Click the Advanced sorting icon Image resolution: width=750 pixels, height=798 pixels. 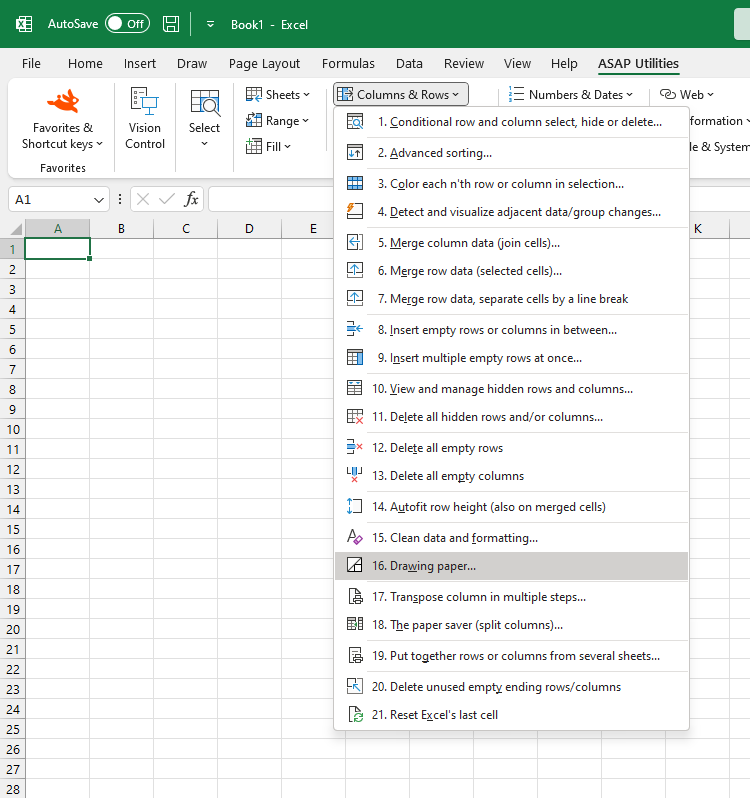(355, 153)
